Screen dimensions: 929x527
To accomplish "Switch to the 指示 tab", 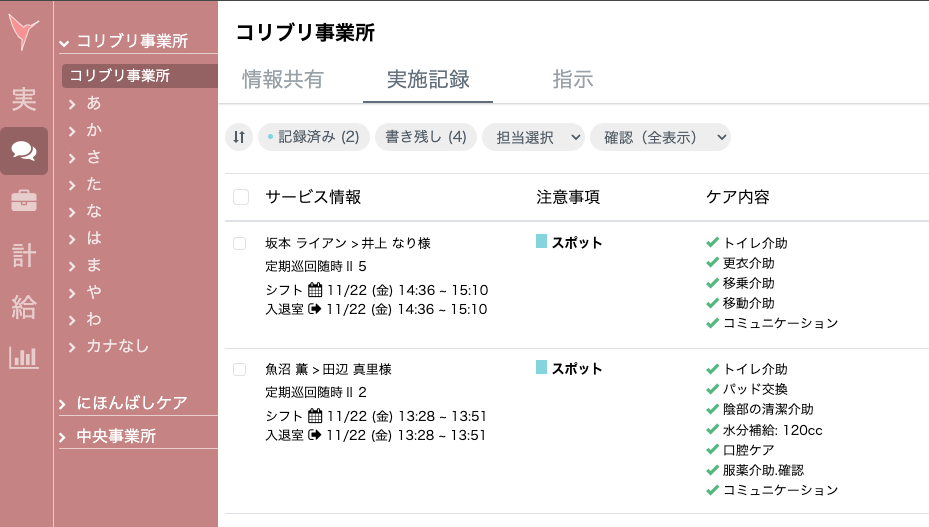I will (573, 79).
